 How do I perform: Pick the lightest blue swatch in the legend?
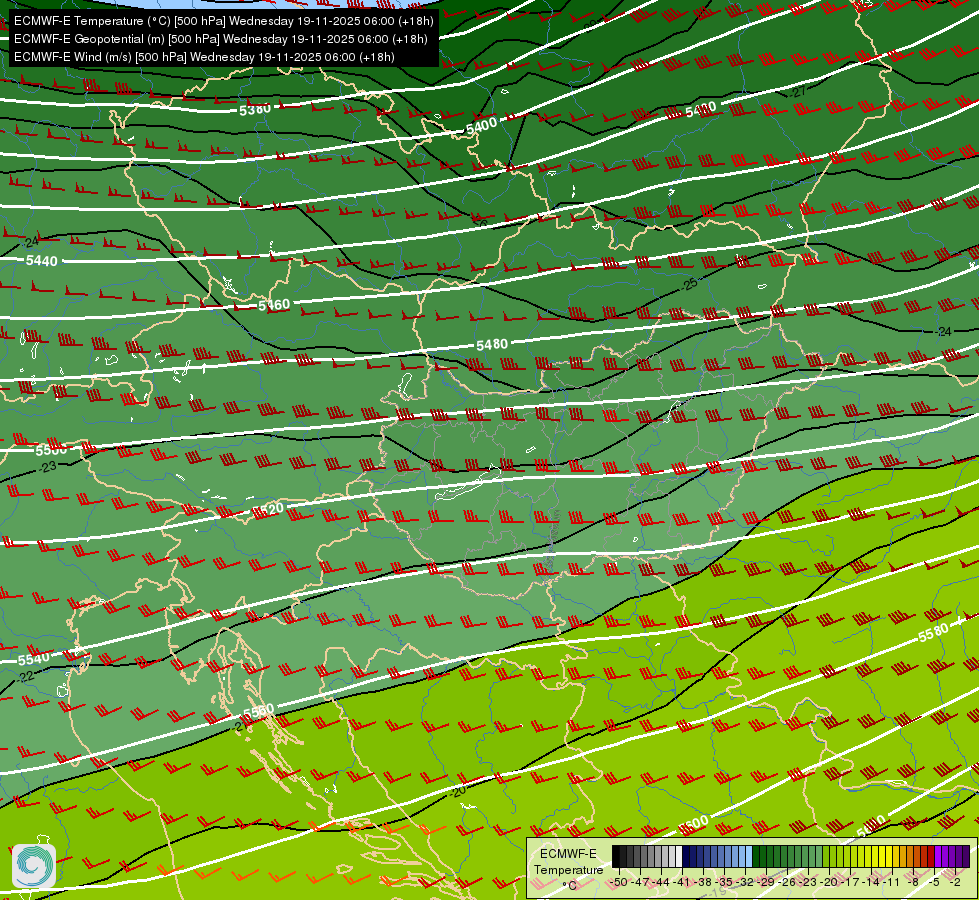749,856
